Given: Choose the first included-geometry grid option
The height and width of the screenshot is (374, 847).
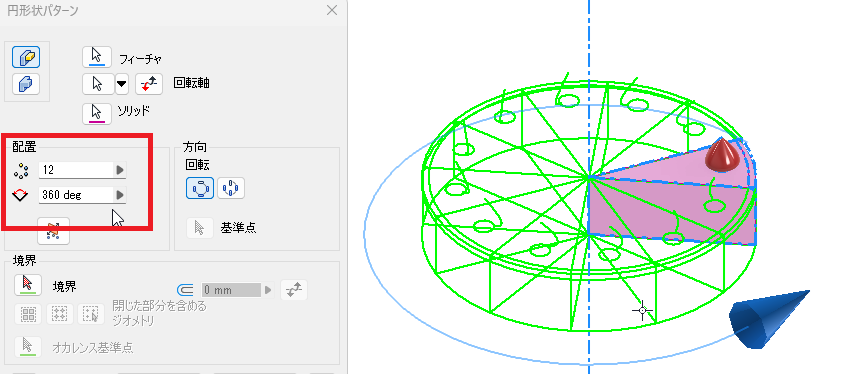Looking at the screenshot, I should tap(28, 314).
